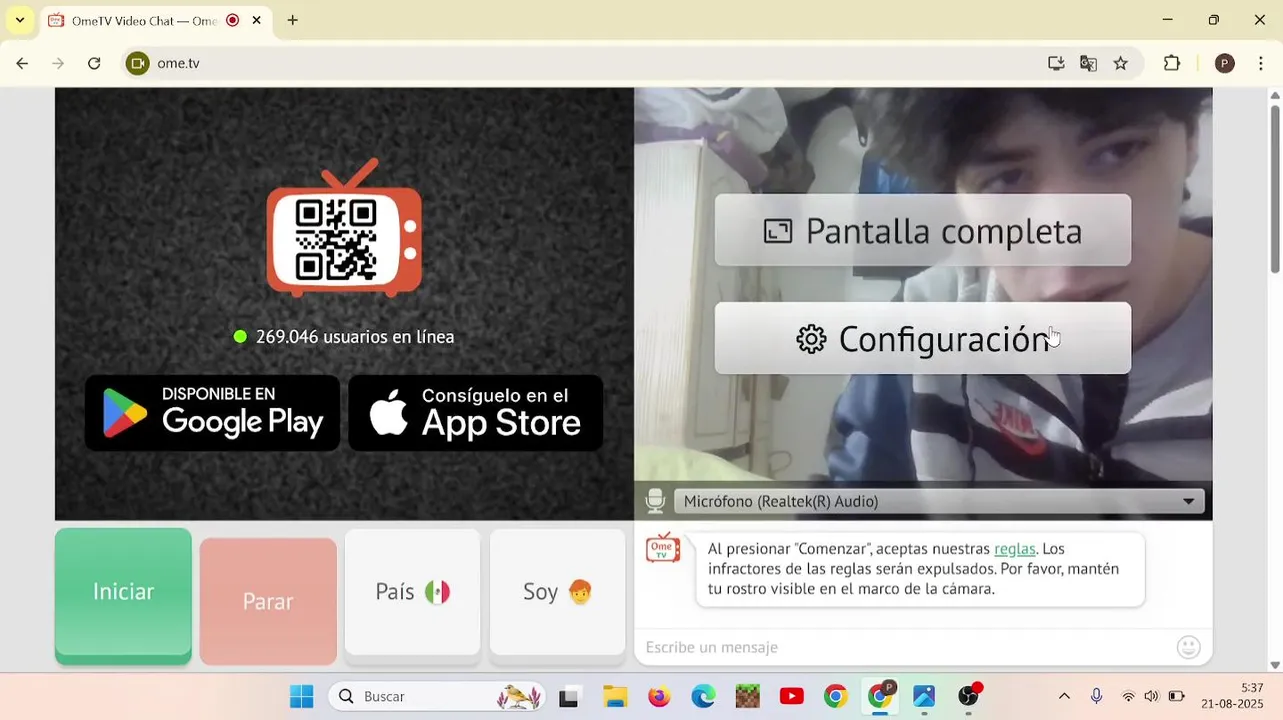The image size is (1283, 720).
Task: Open YouTube app from taskbar
Action: 791,696
